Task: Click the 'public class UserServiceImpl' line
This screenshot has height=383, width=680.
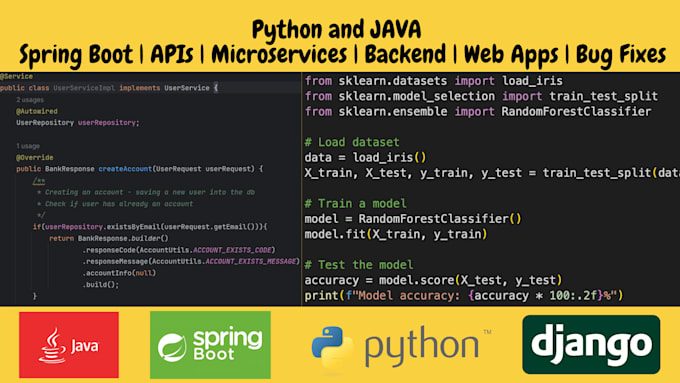Action: click(109, 88)
